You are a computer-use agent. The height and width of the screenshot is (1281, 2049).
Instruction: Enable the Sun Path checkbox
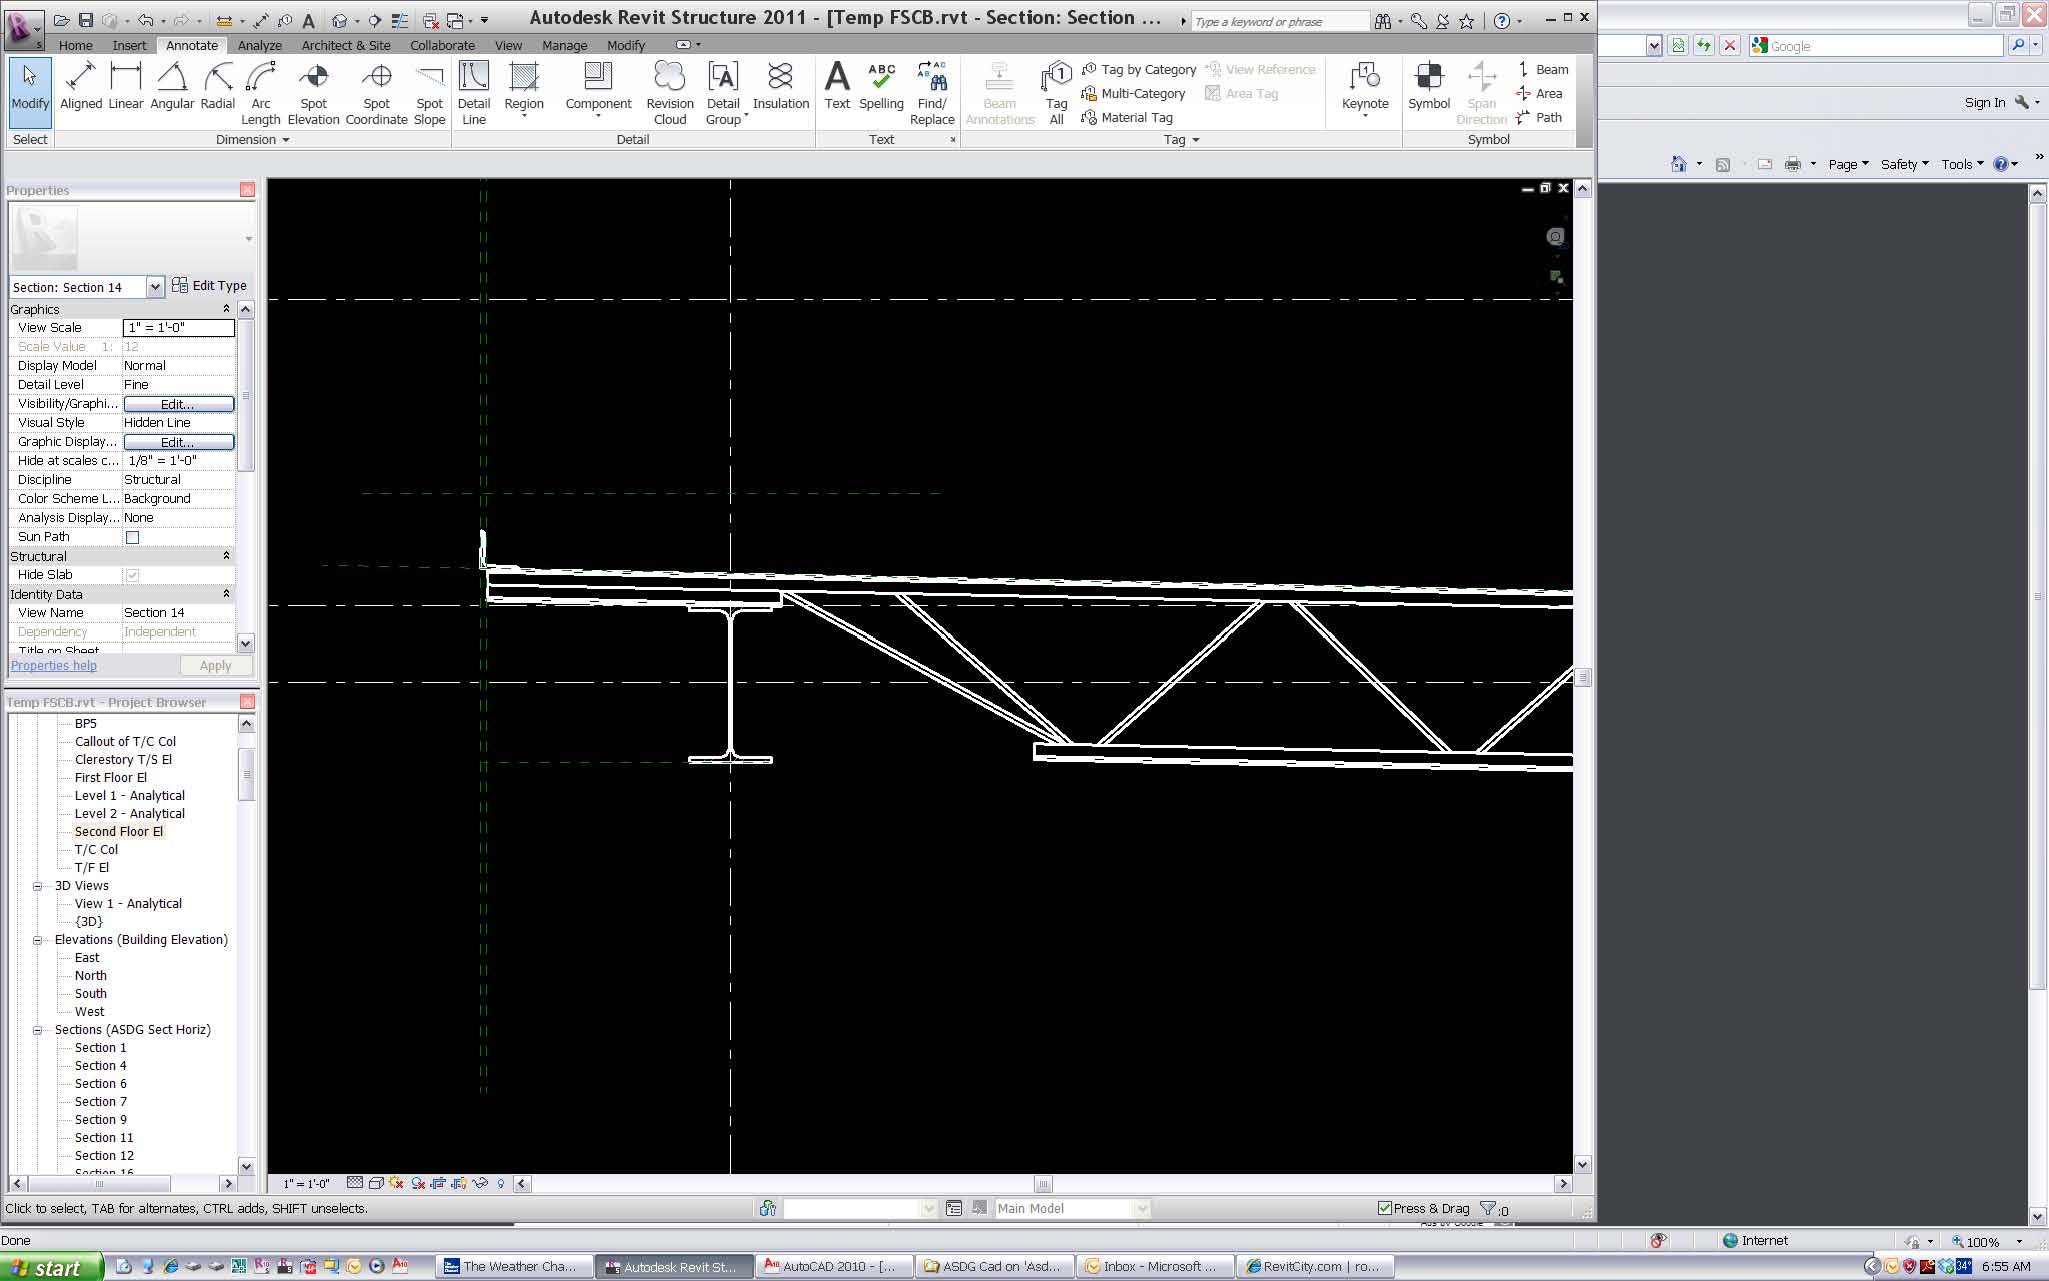click(132, 537)
